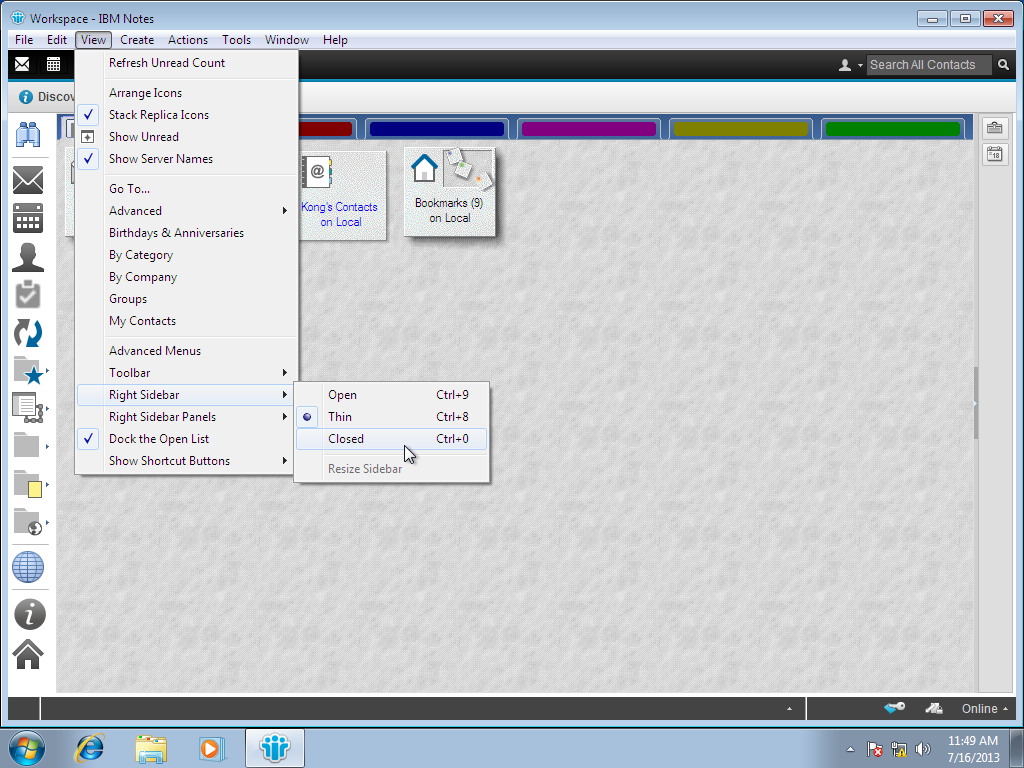Image resolution: width=1024 pixels, height=768 pixels.
Task: Open Calendar from the top toolbar grid icon
Action: coord(54,64)
